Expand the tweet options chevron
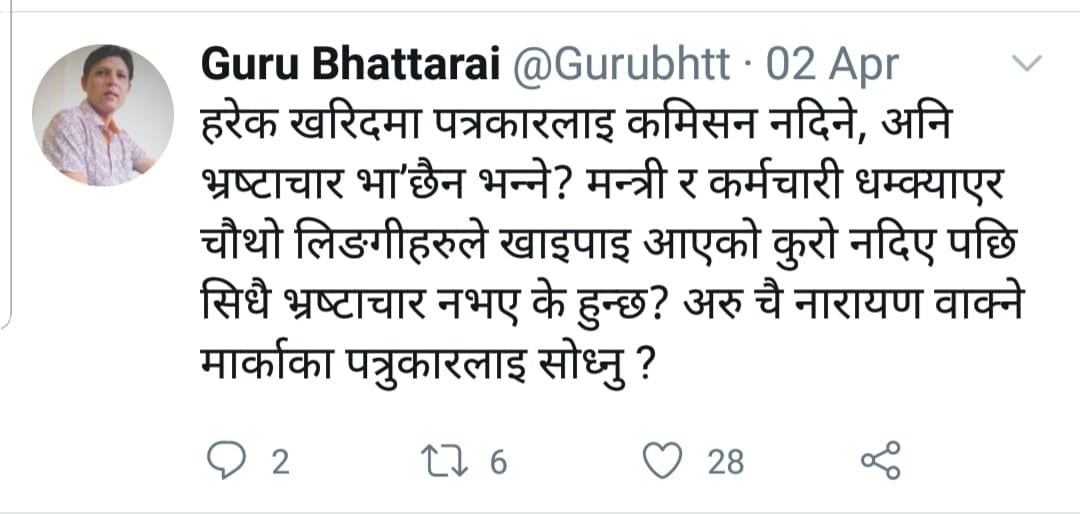This screenshot has width=1080, height=514. (x=1028, y=65)
